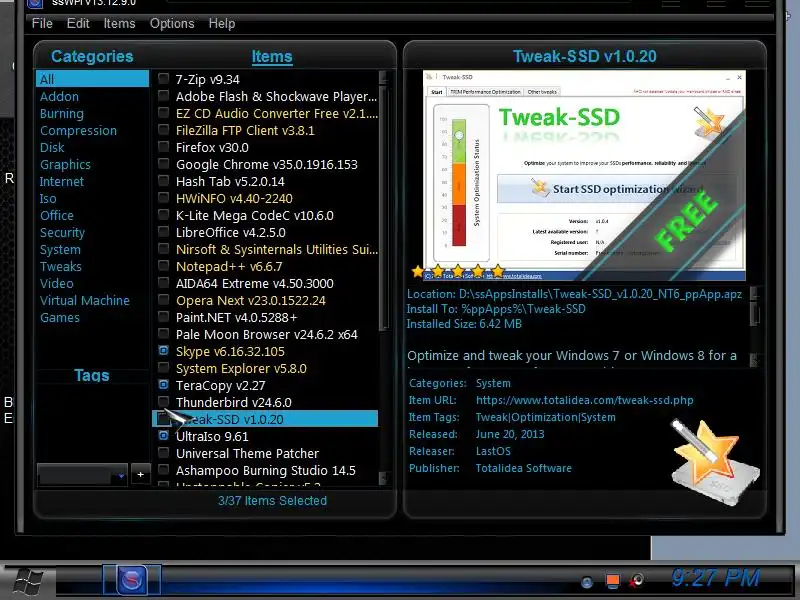This screenshot has height=600, width=800.
Task: Open the Tweak-SSD screenshot preview
Action: point(584,175)
